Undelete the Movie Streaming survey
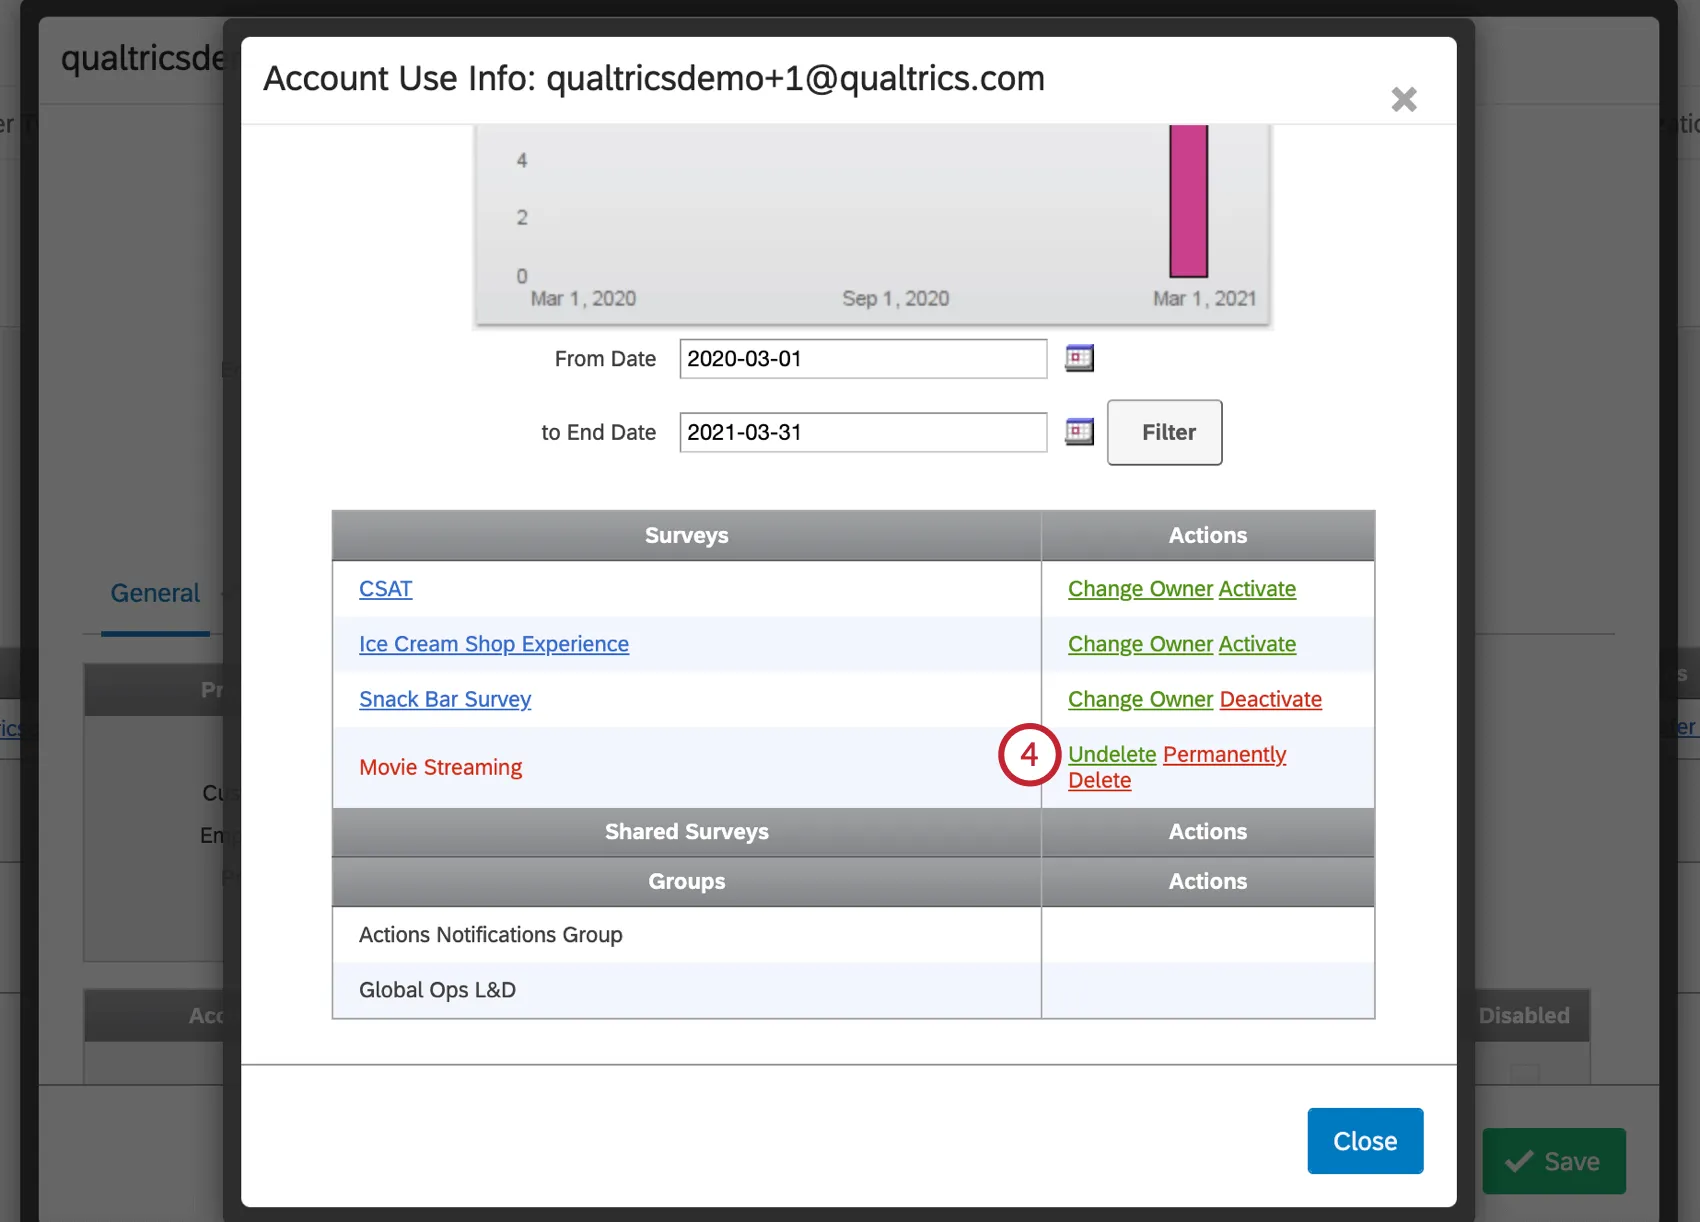This screenshot has height=1222, width=1700. coord(1112,754)
